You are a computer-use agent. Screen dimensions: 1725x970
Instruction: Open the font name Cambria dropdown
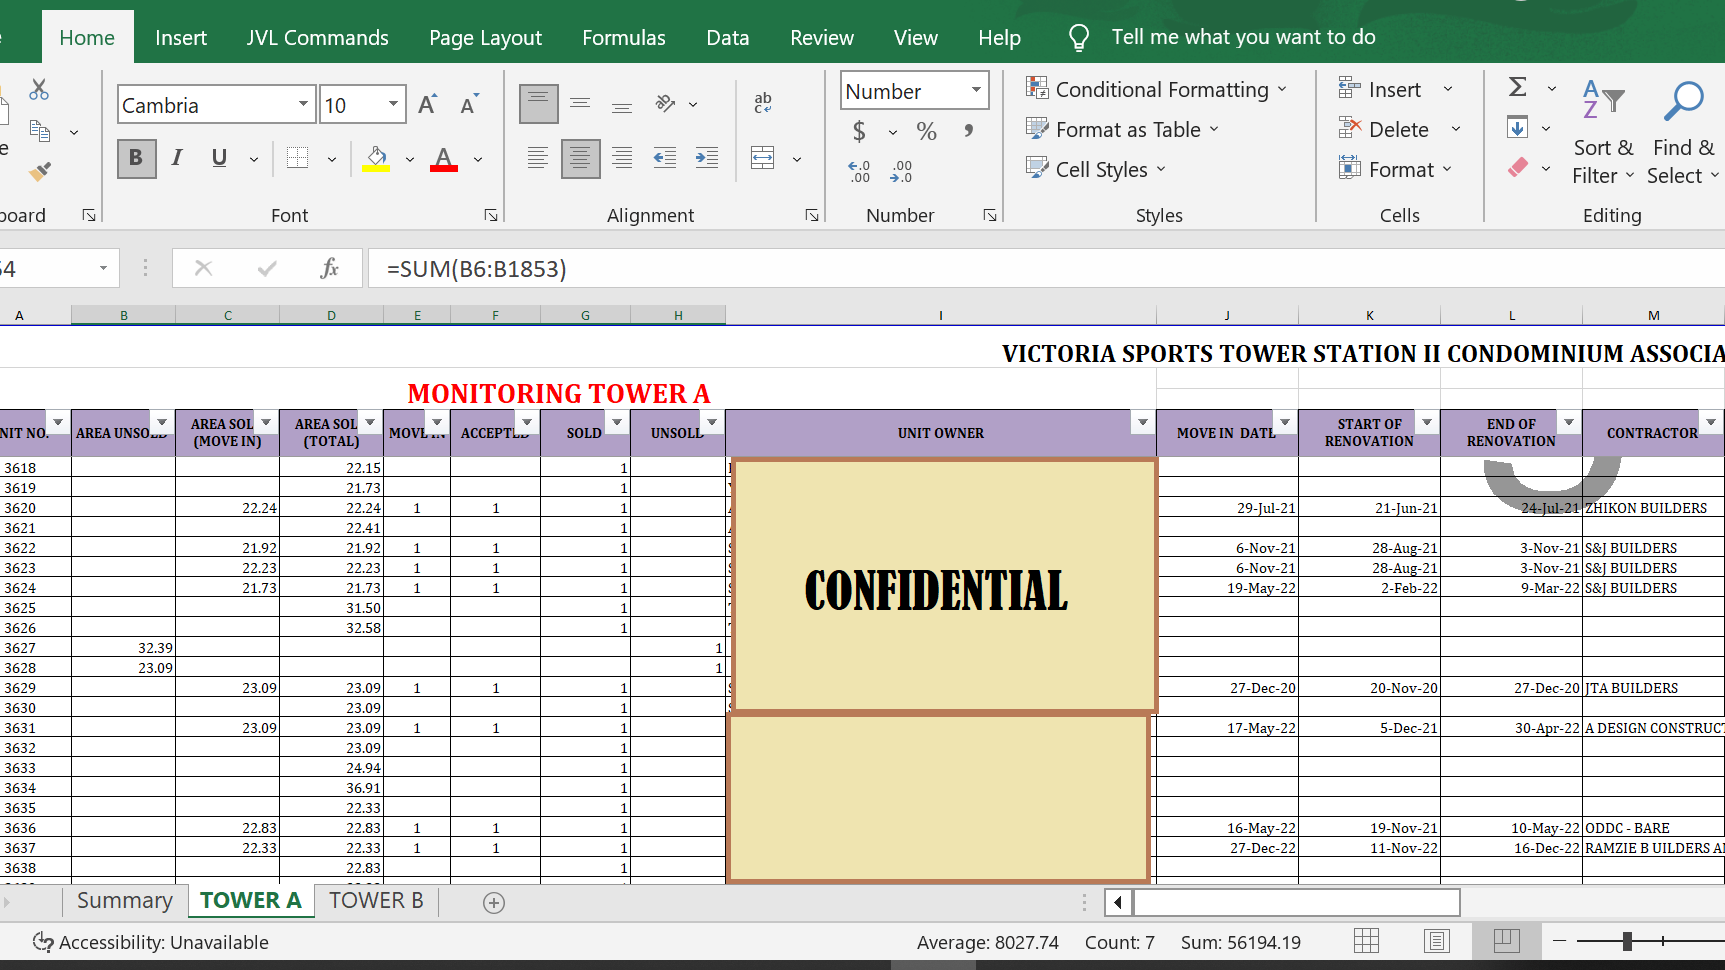coord(303,104)
